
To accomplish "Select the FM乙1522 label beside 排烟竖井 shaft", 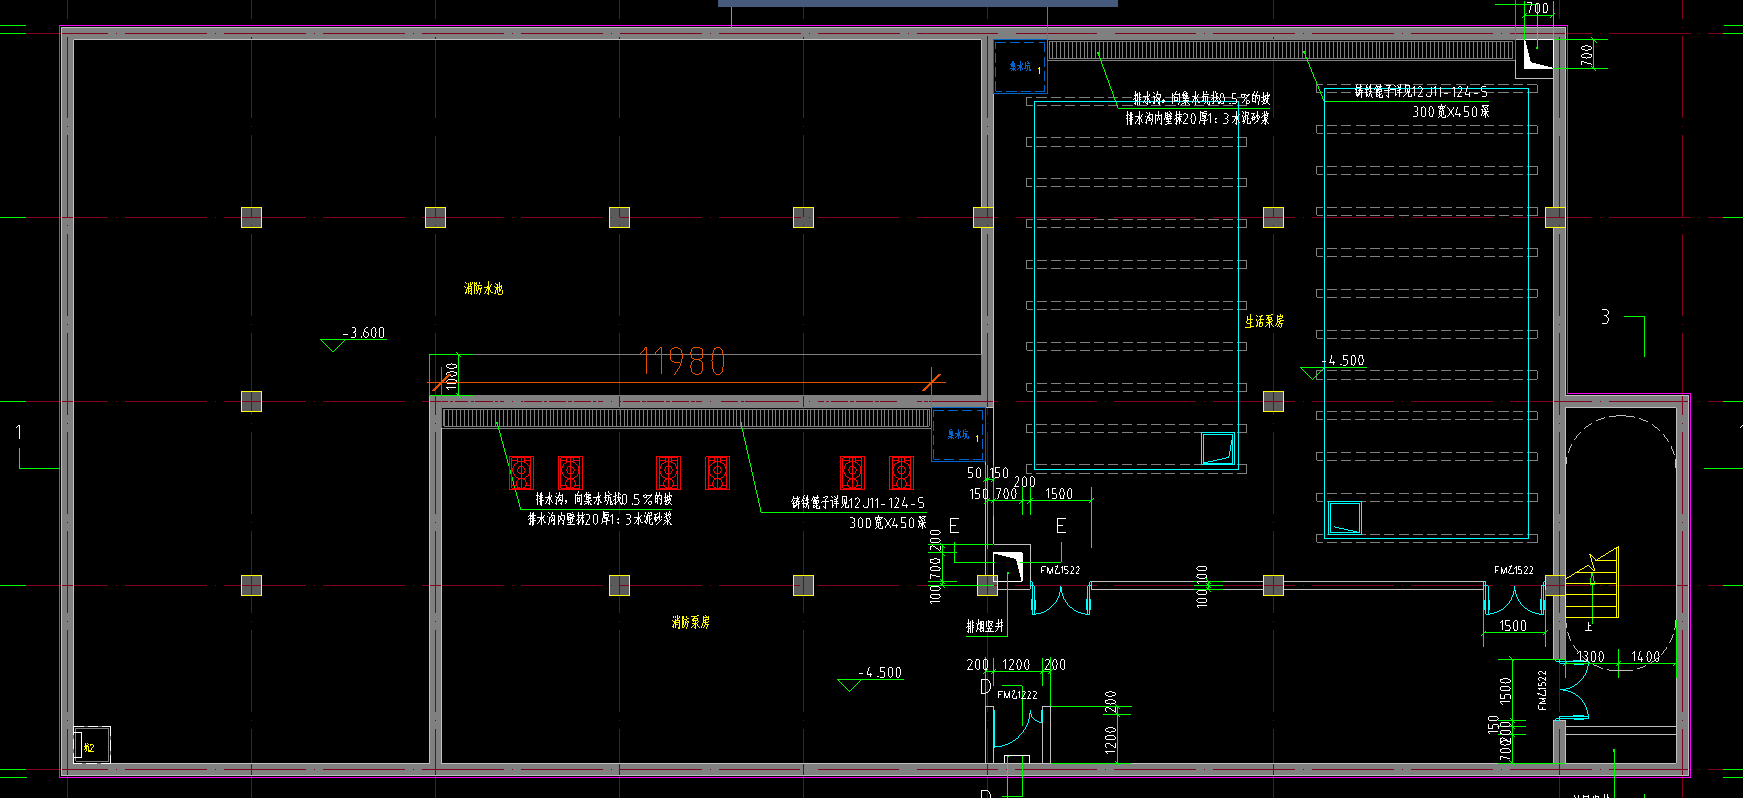I will (x=1060, y=570).
